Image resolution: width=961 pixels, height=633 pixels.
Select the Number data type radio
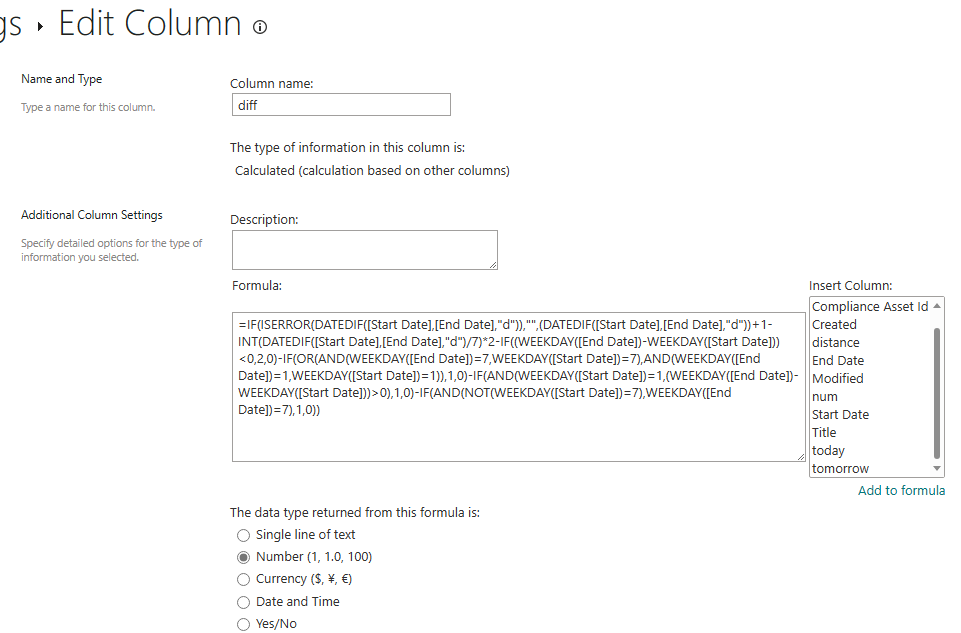click(x=243, y=557)
